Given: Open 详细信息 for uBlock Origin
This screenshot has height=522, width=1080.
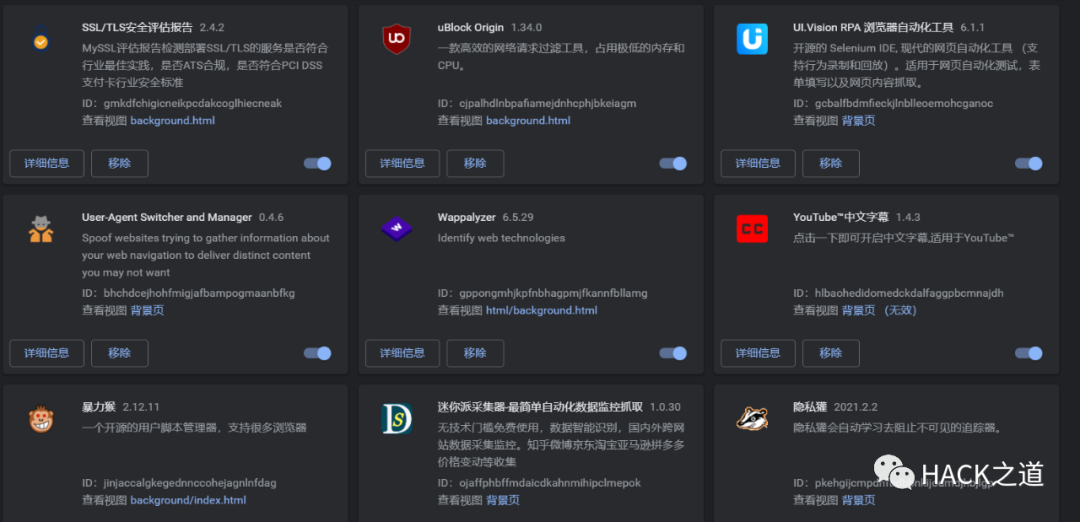Looking at the screenshot, I should pyautogui.click(x=402, y=163).
